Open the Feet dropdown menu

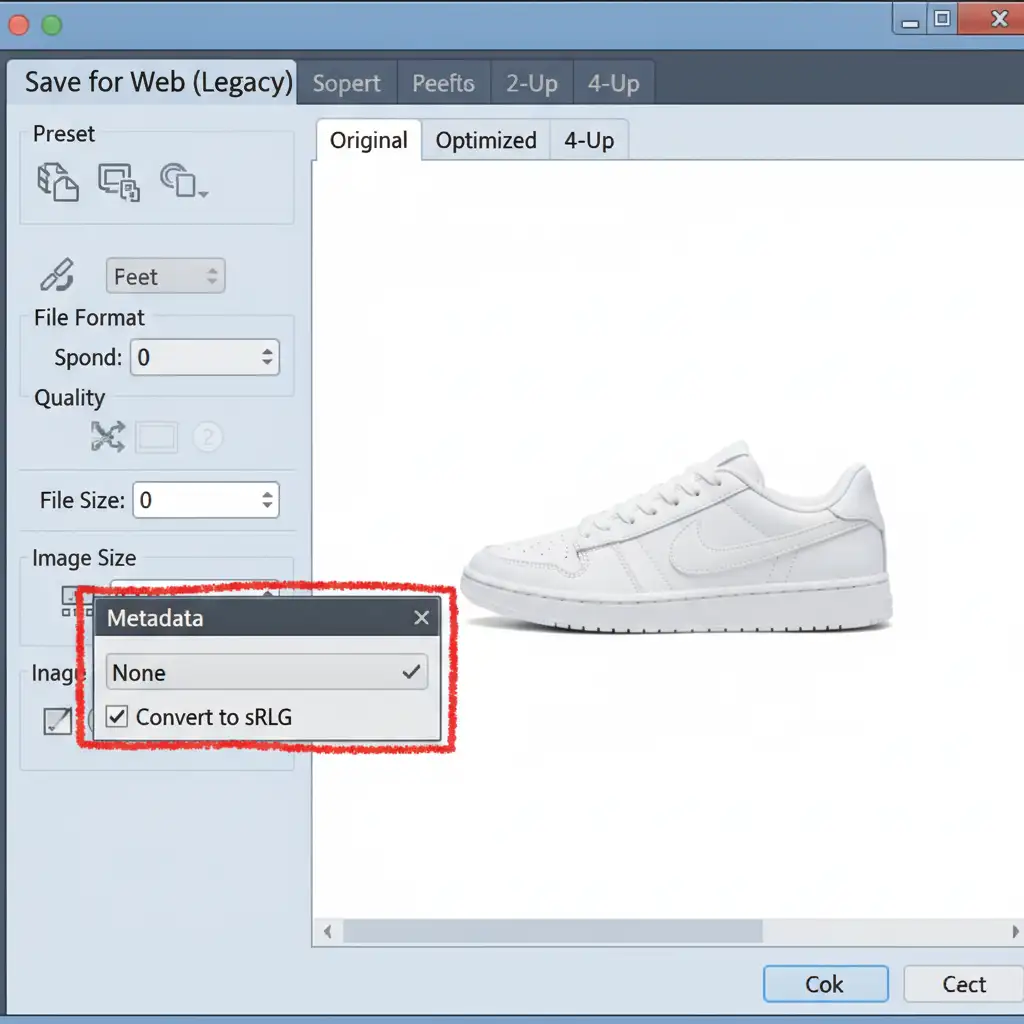pos(165,276)
